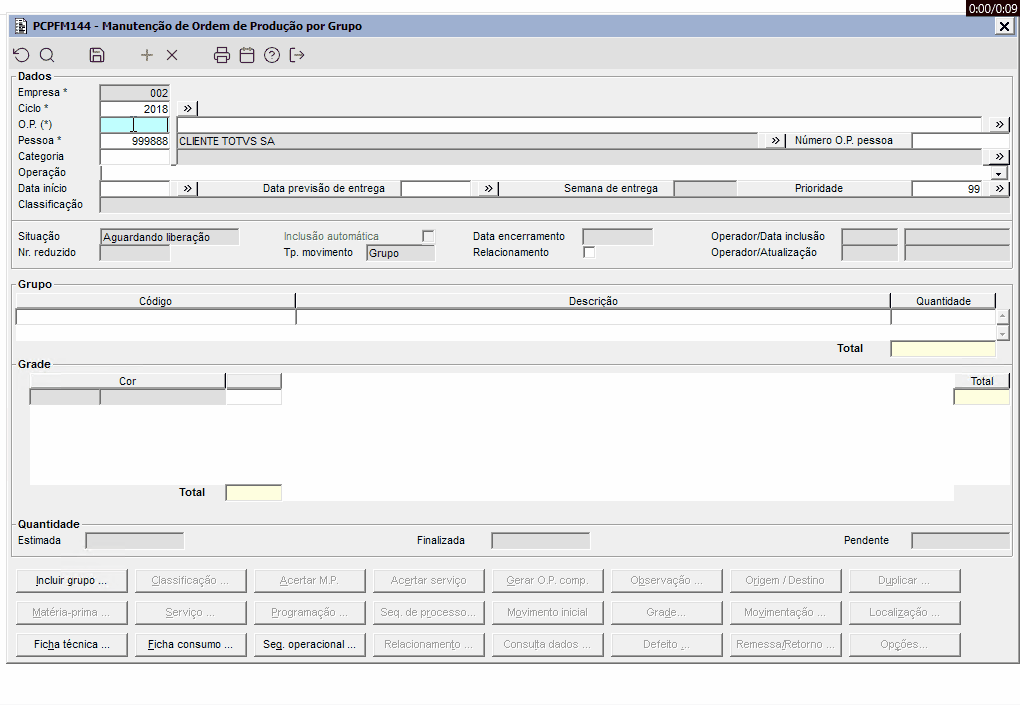Click Grupo table Código cell

155,317
